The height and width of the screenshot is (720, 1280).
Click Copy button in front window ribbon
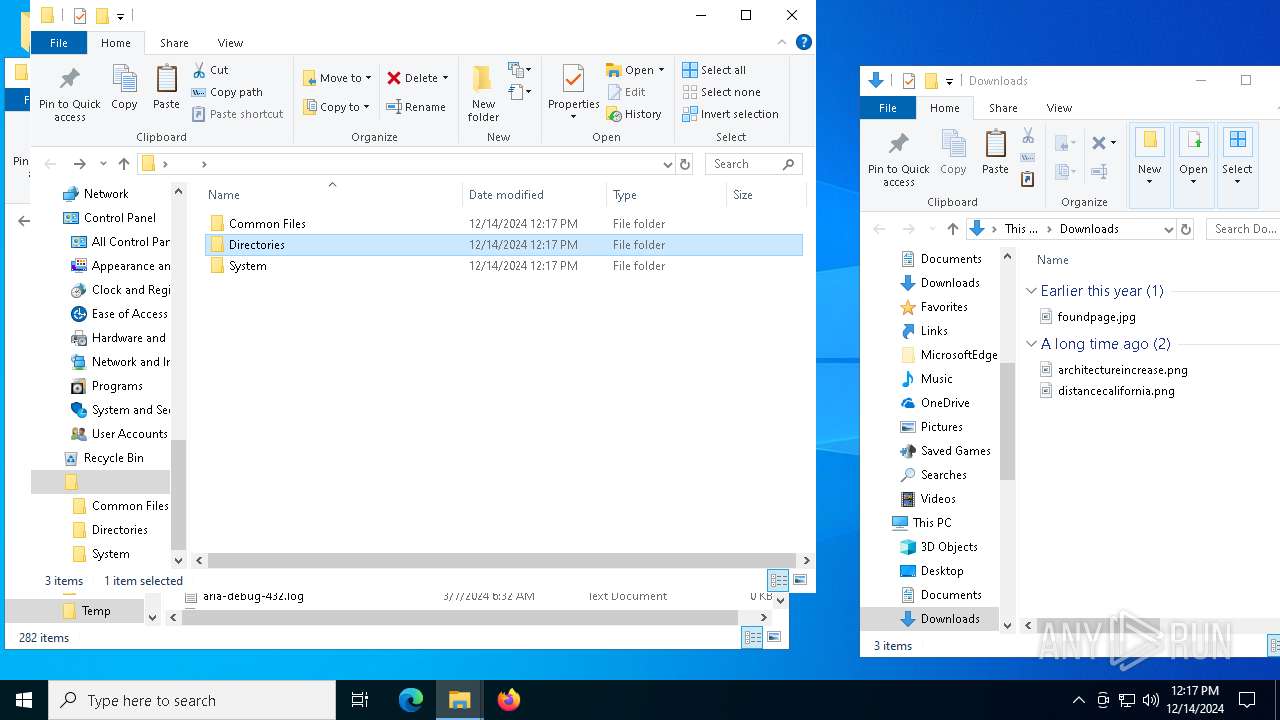(x=124, y=88)
